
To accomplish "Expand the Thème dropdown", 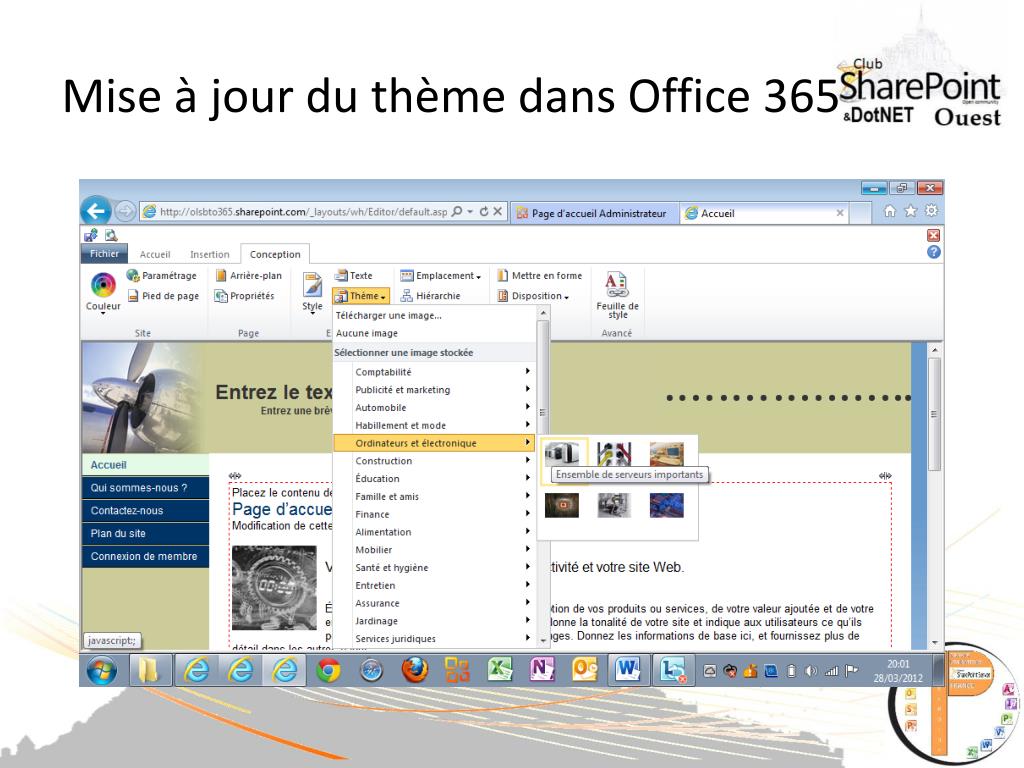I will pyautogui.click(x=361, y=296).
